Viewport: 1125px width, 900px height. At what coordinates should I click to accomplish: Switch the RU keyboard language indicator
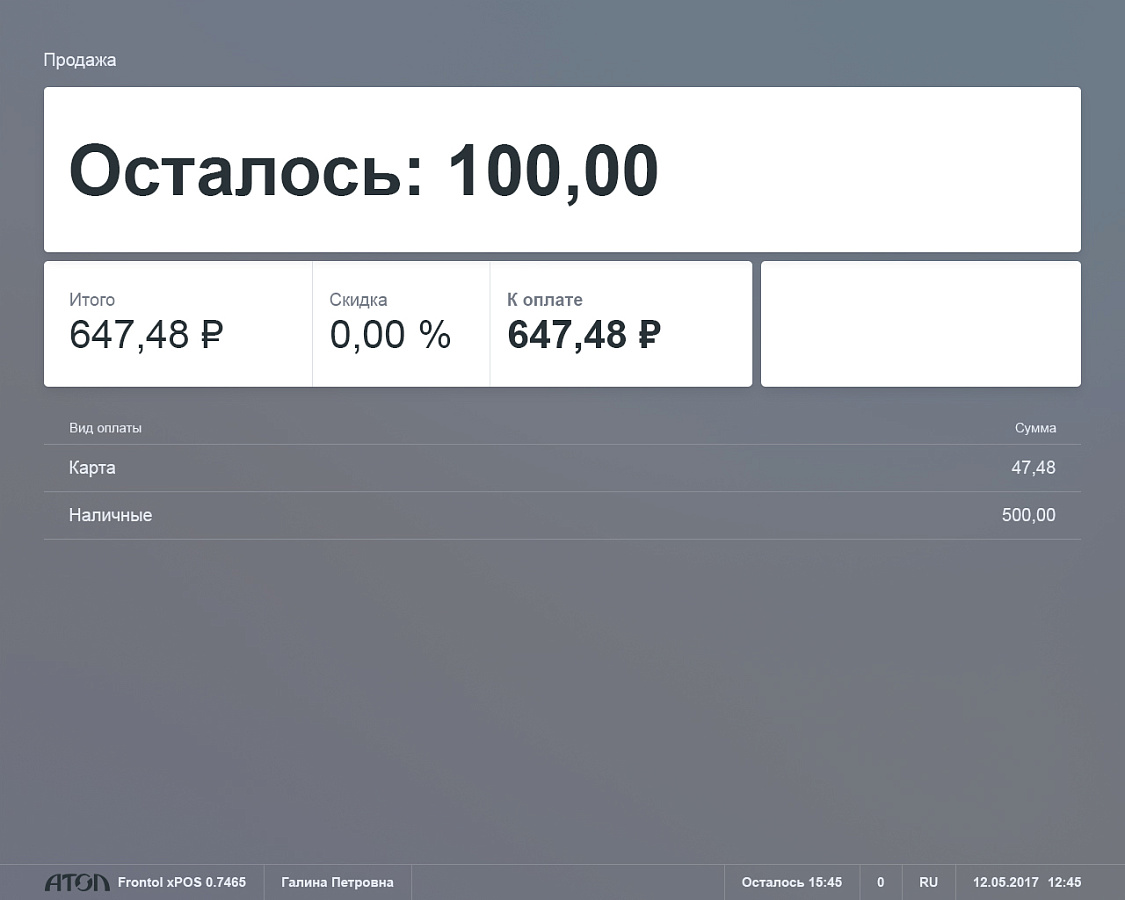coord(928,882)
